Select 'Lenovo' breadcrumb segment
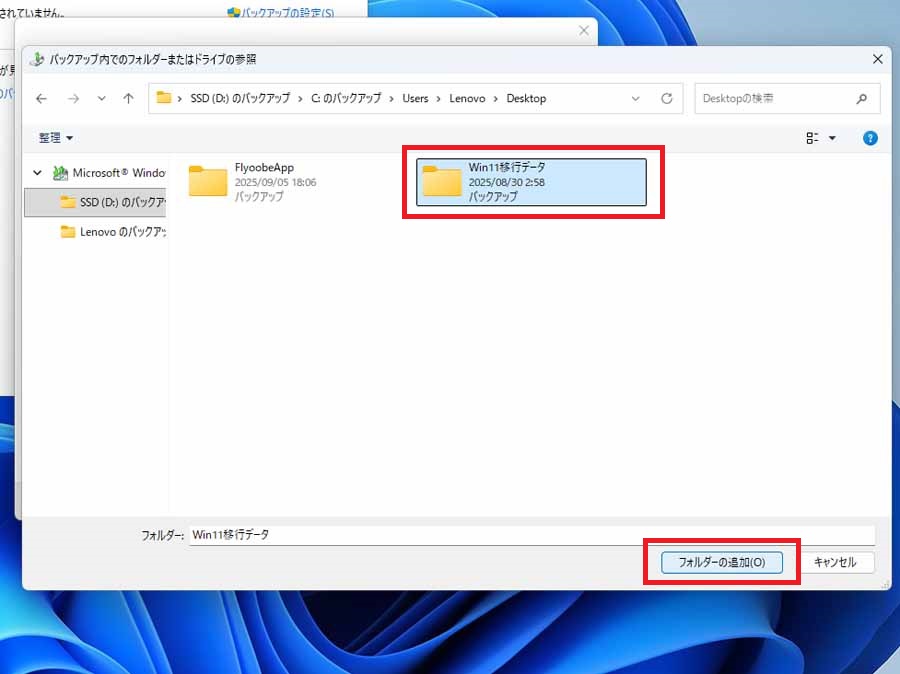Screen dimensions: 900x674 coord(467,98)
